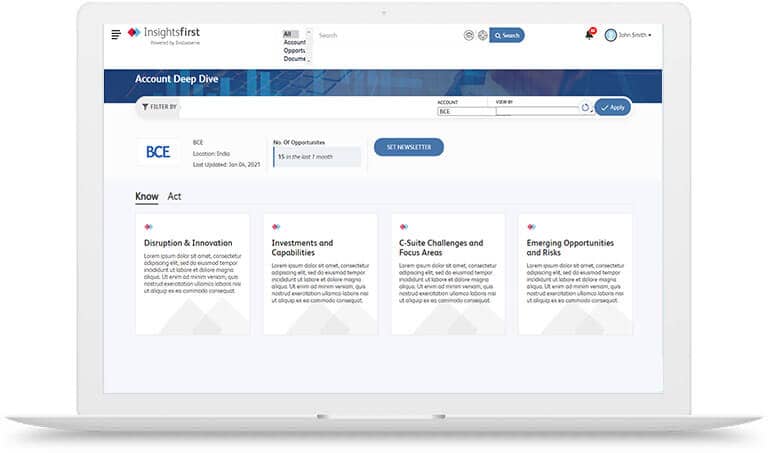This screenshot has width=768, height=453.
Task: Click the Set Newsletter button
Action: point(409,147)
